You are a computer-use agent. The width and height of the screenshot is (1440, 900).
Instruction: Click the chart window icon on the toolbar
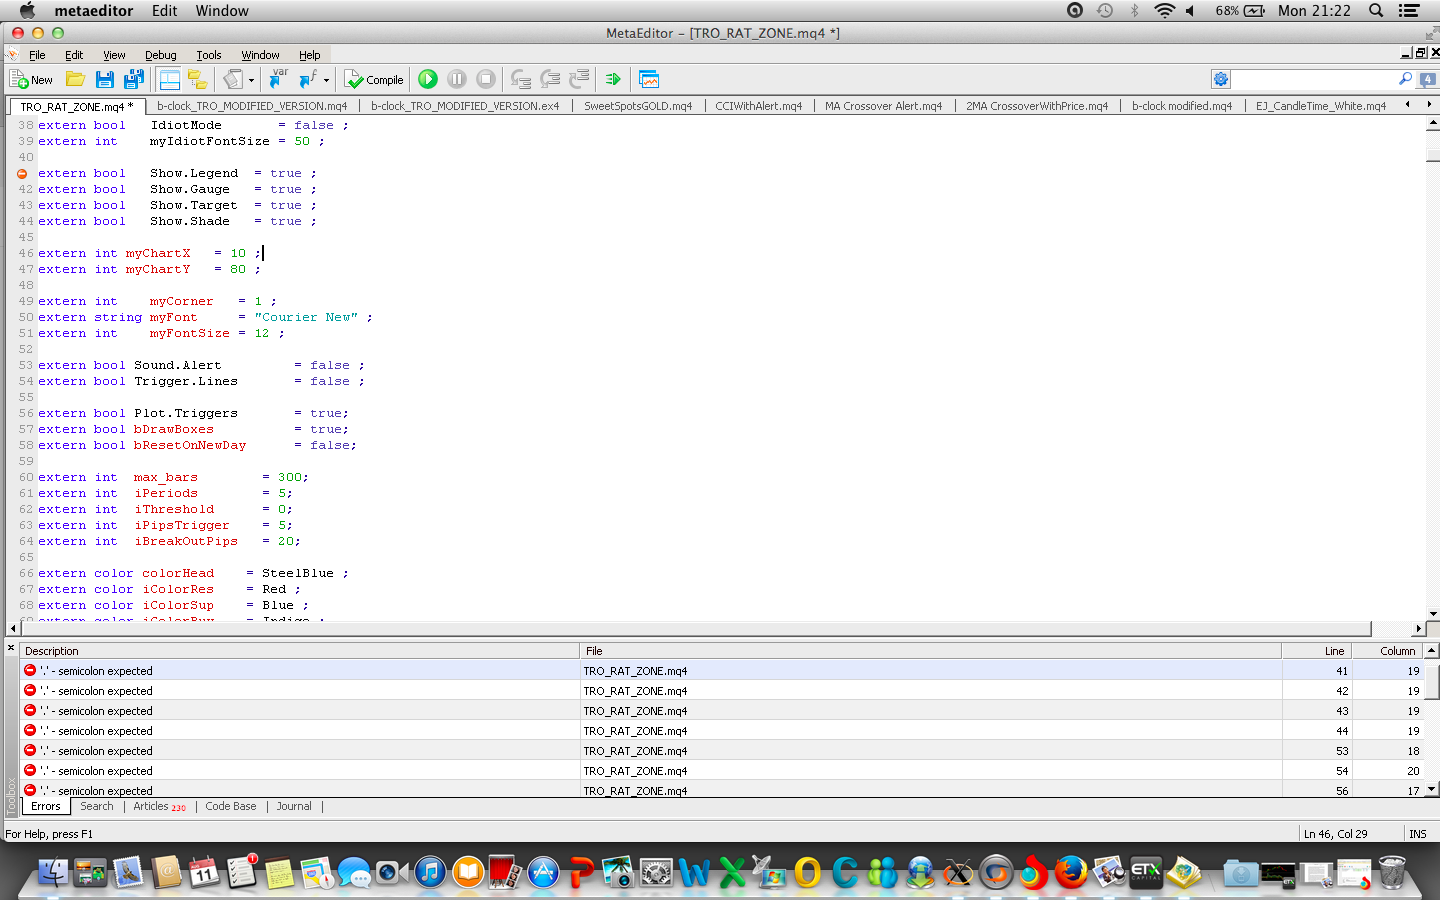pos(650,79)
